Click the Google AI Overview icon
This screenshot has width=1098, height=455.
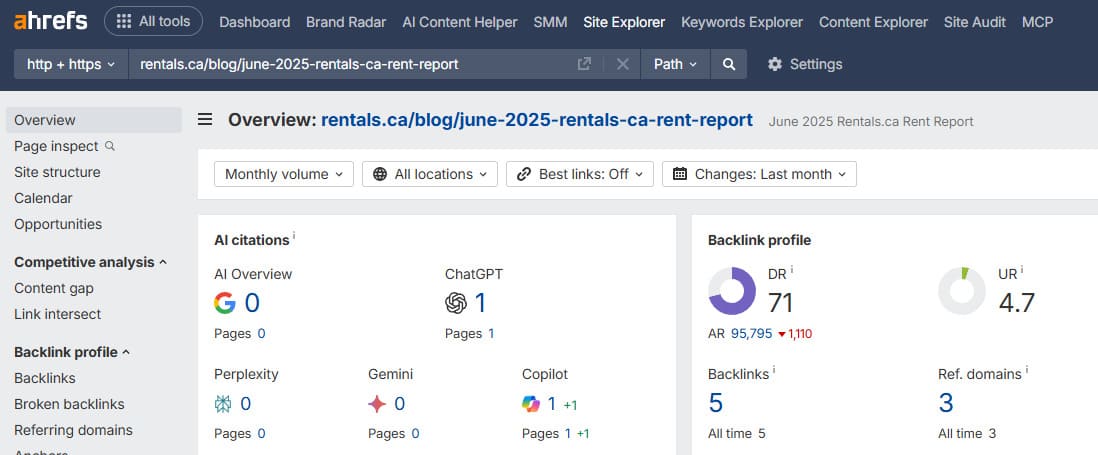pyautogui.click(x=225, y=303)
